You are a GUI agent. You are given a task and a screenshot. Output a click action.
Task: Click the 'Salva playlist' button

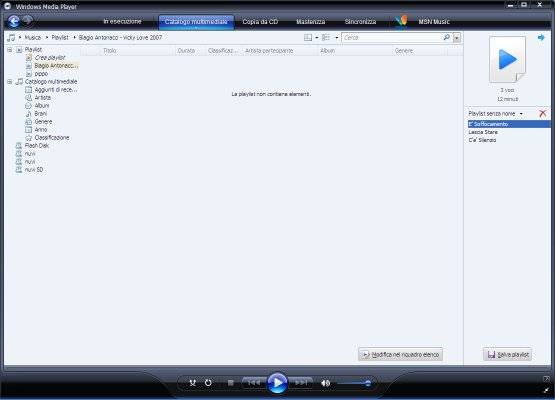[x=507, y=354]
